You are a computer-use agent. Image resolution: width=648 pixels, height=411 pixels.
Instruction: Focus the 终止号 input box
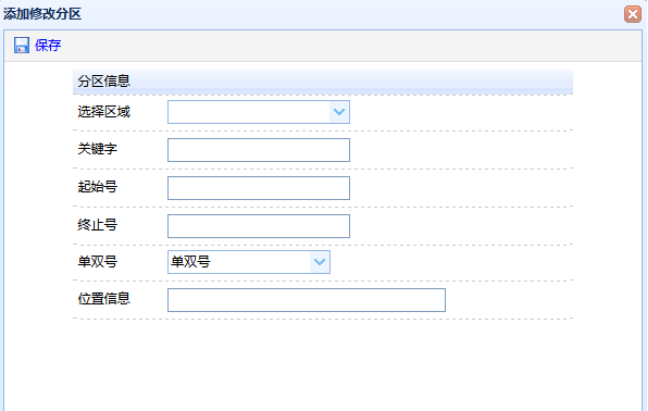tap(259, 226)
